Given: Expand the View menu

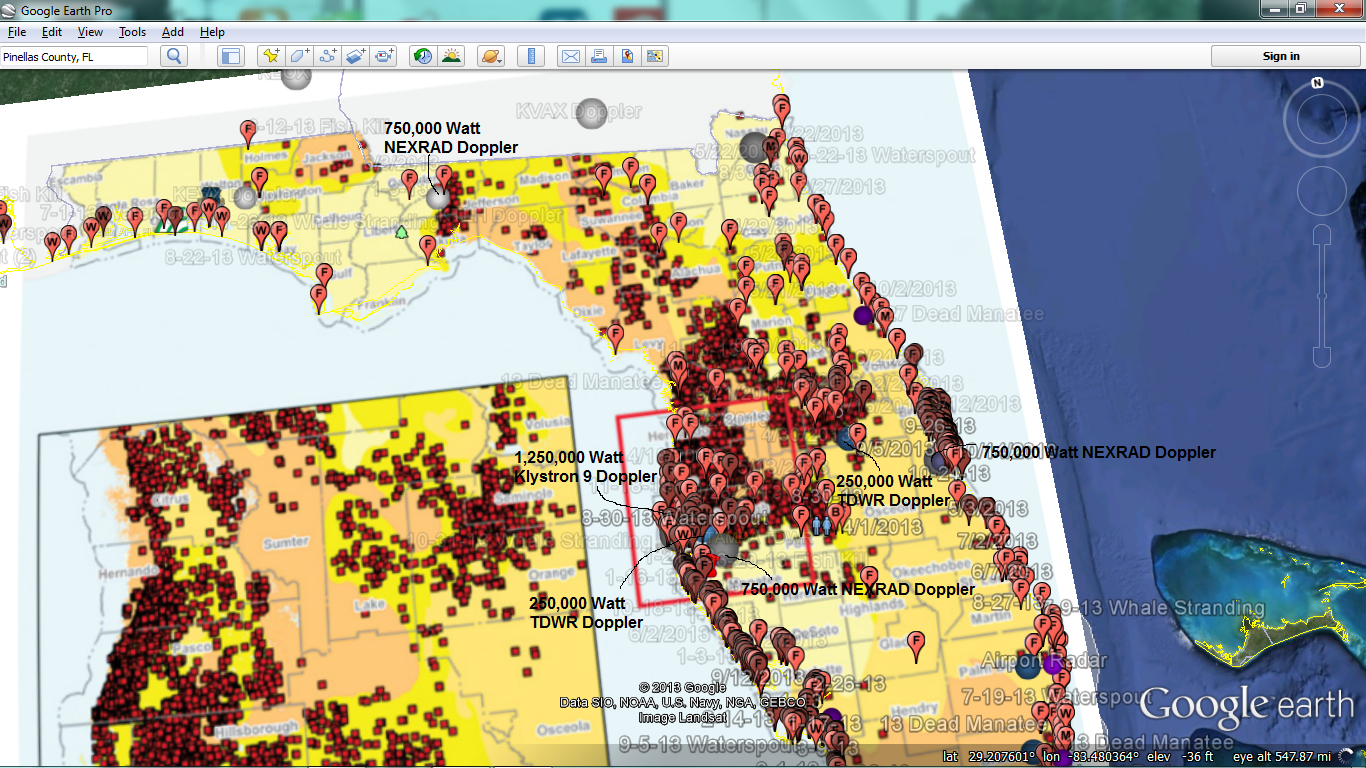Looking at the screenshot, I should 90,32.
